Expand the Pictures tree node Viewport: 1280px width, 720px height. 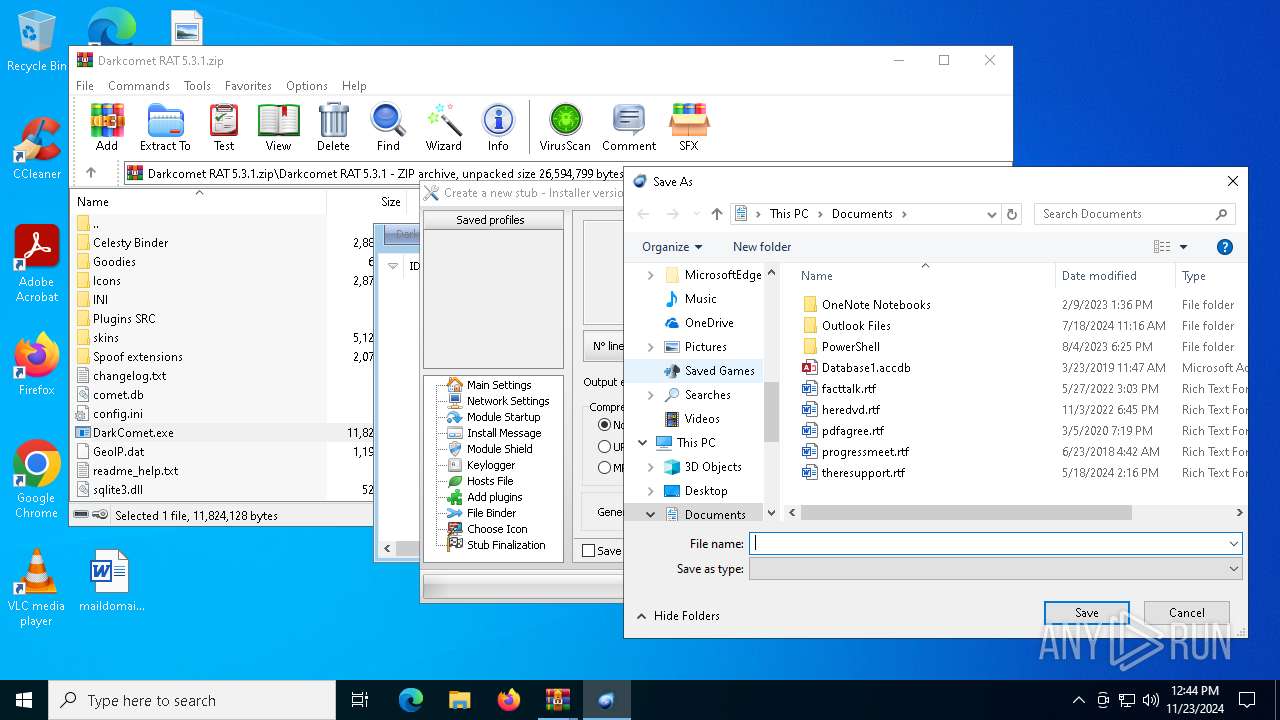click(x=651, y=347)
